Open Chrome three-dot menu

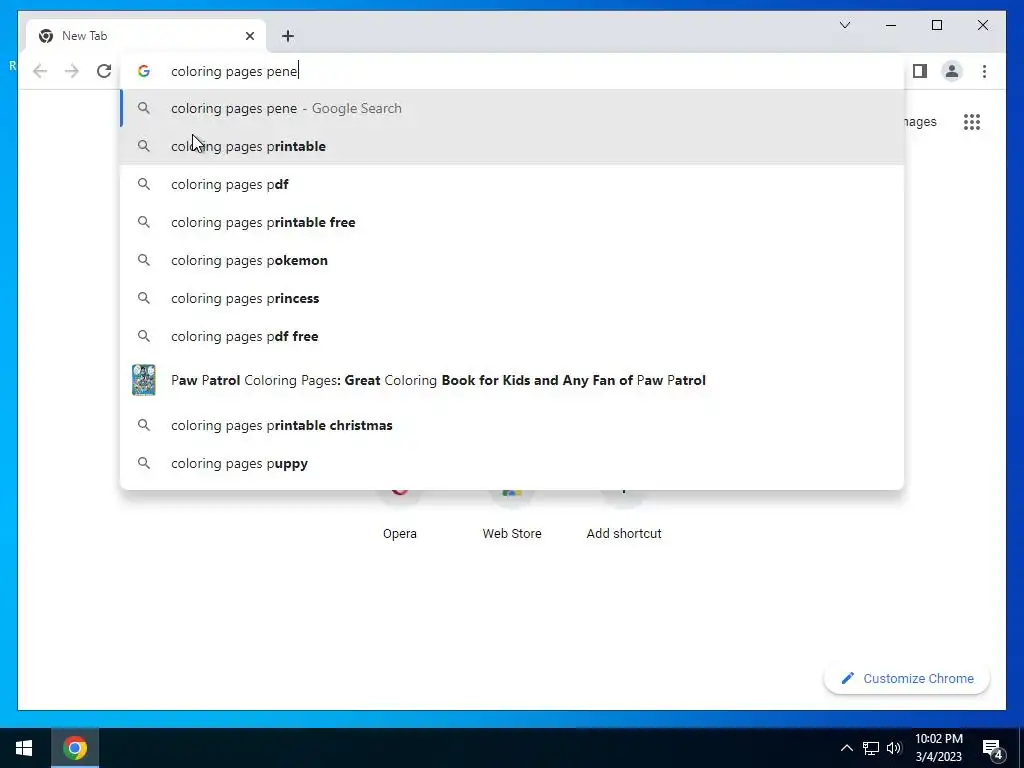984,71
